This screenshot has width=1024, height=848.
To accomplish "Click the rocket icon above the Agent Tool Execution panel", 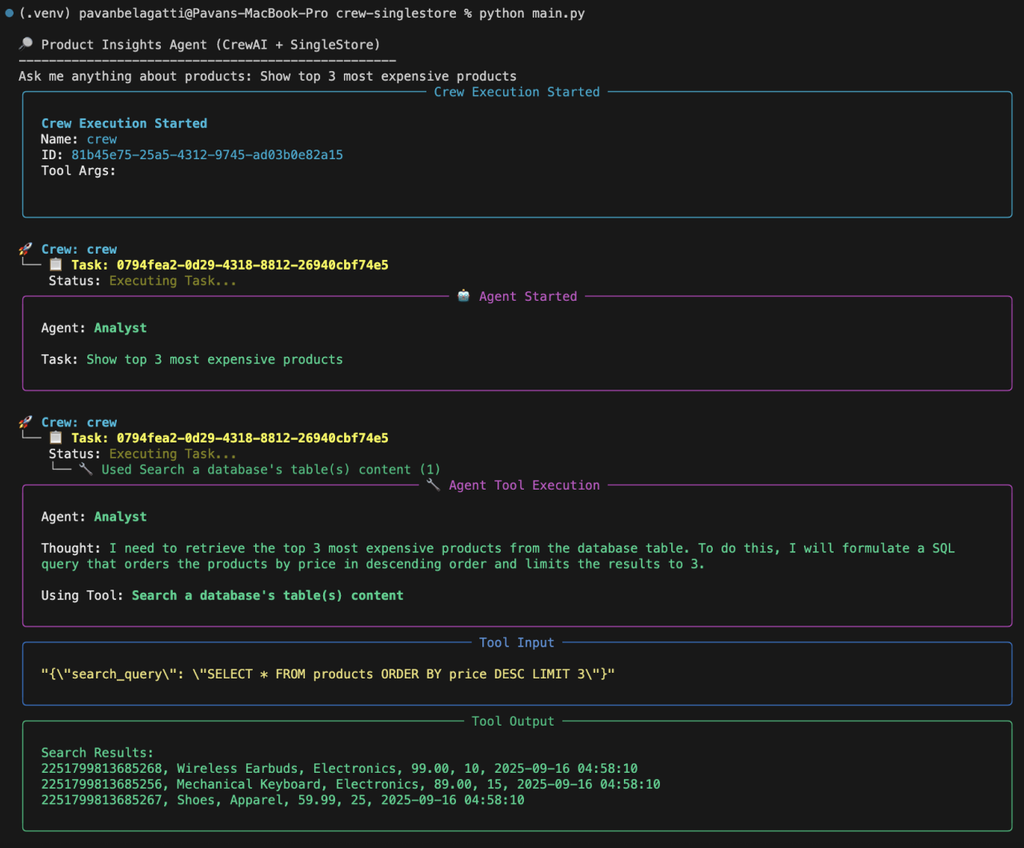I will (26, 422).
